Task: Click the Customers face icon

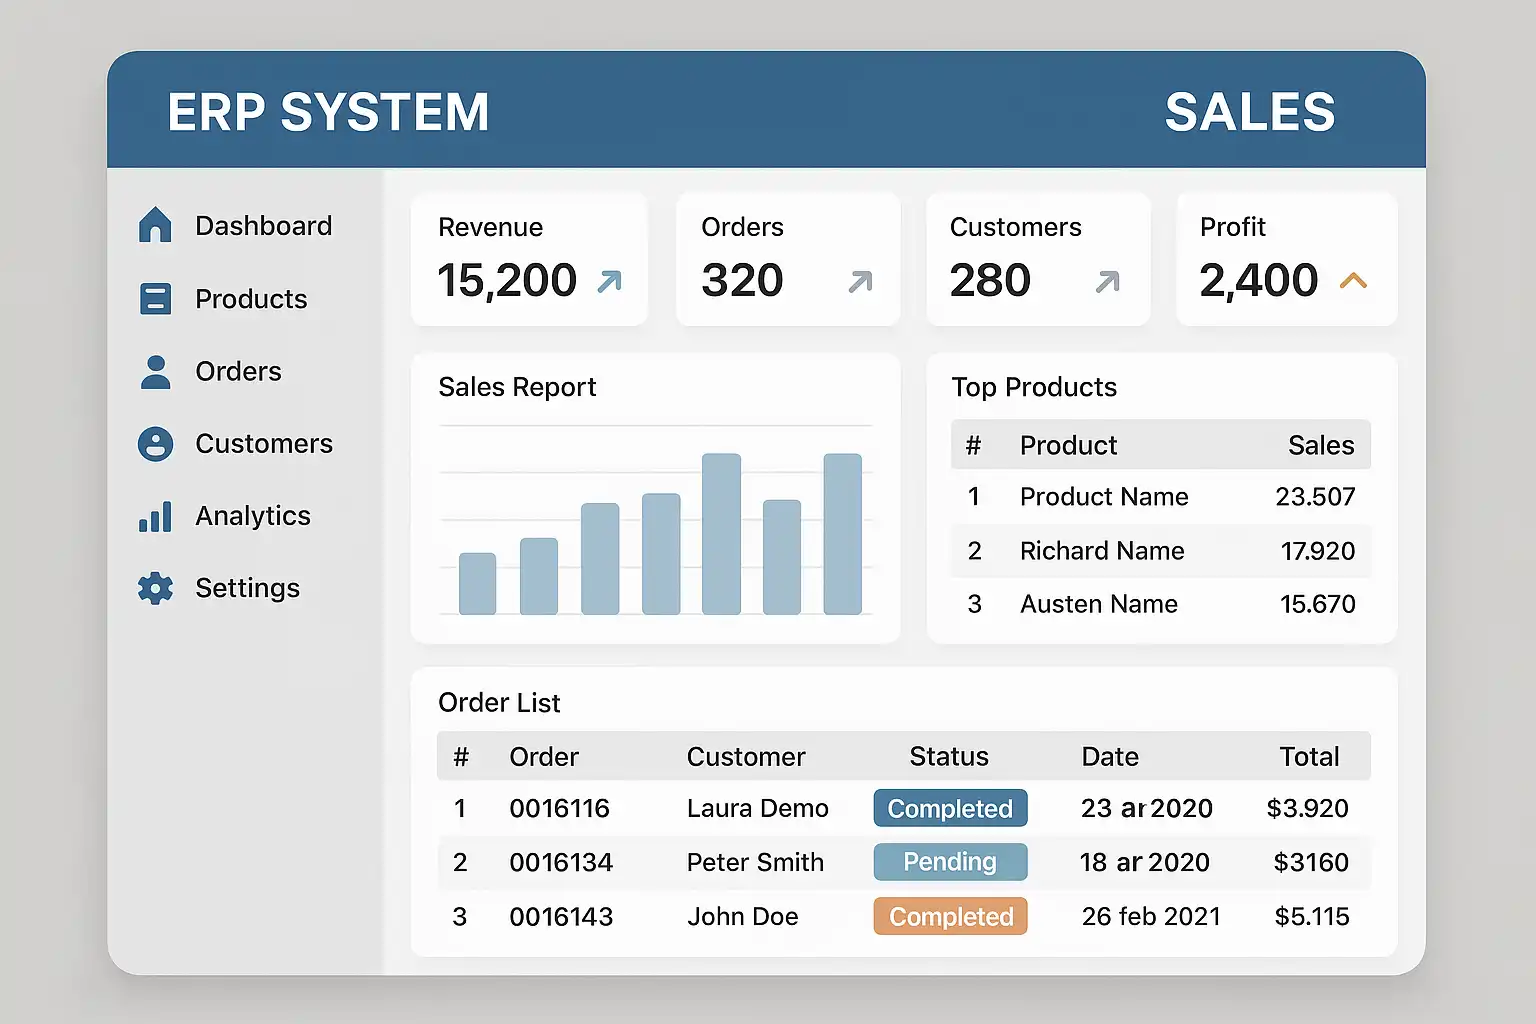Action: [155, 444]
